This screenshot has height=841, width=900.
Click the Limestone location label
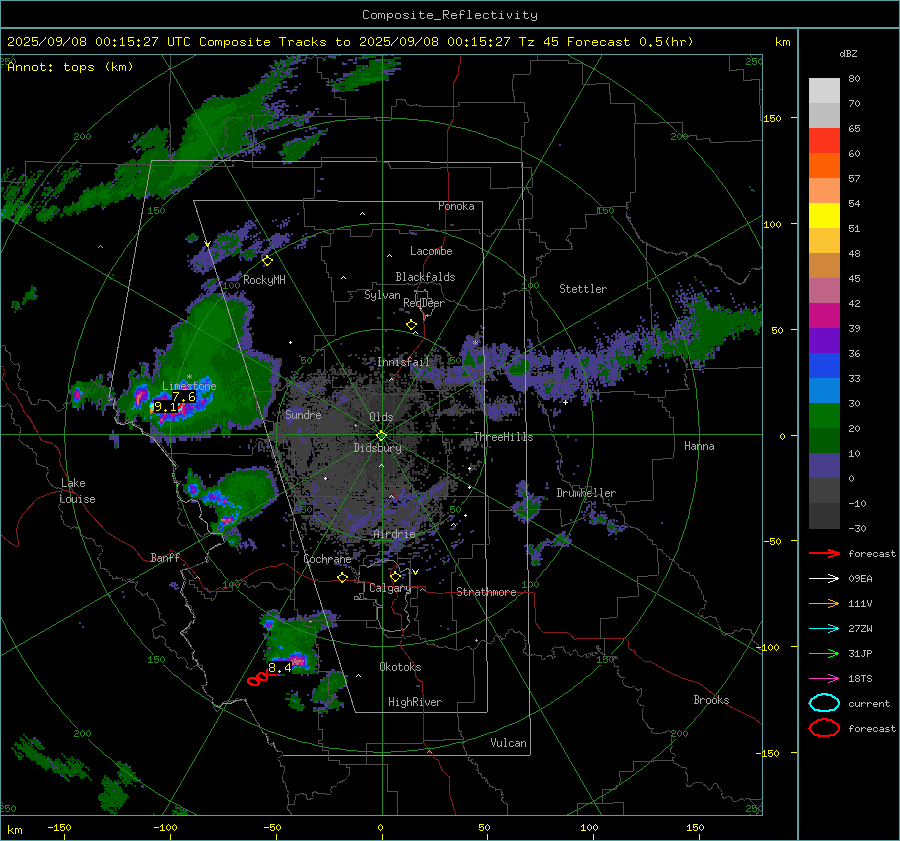[x=189, y=386]
